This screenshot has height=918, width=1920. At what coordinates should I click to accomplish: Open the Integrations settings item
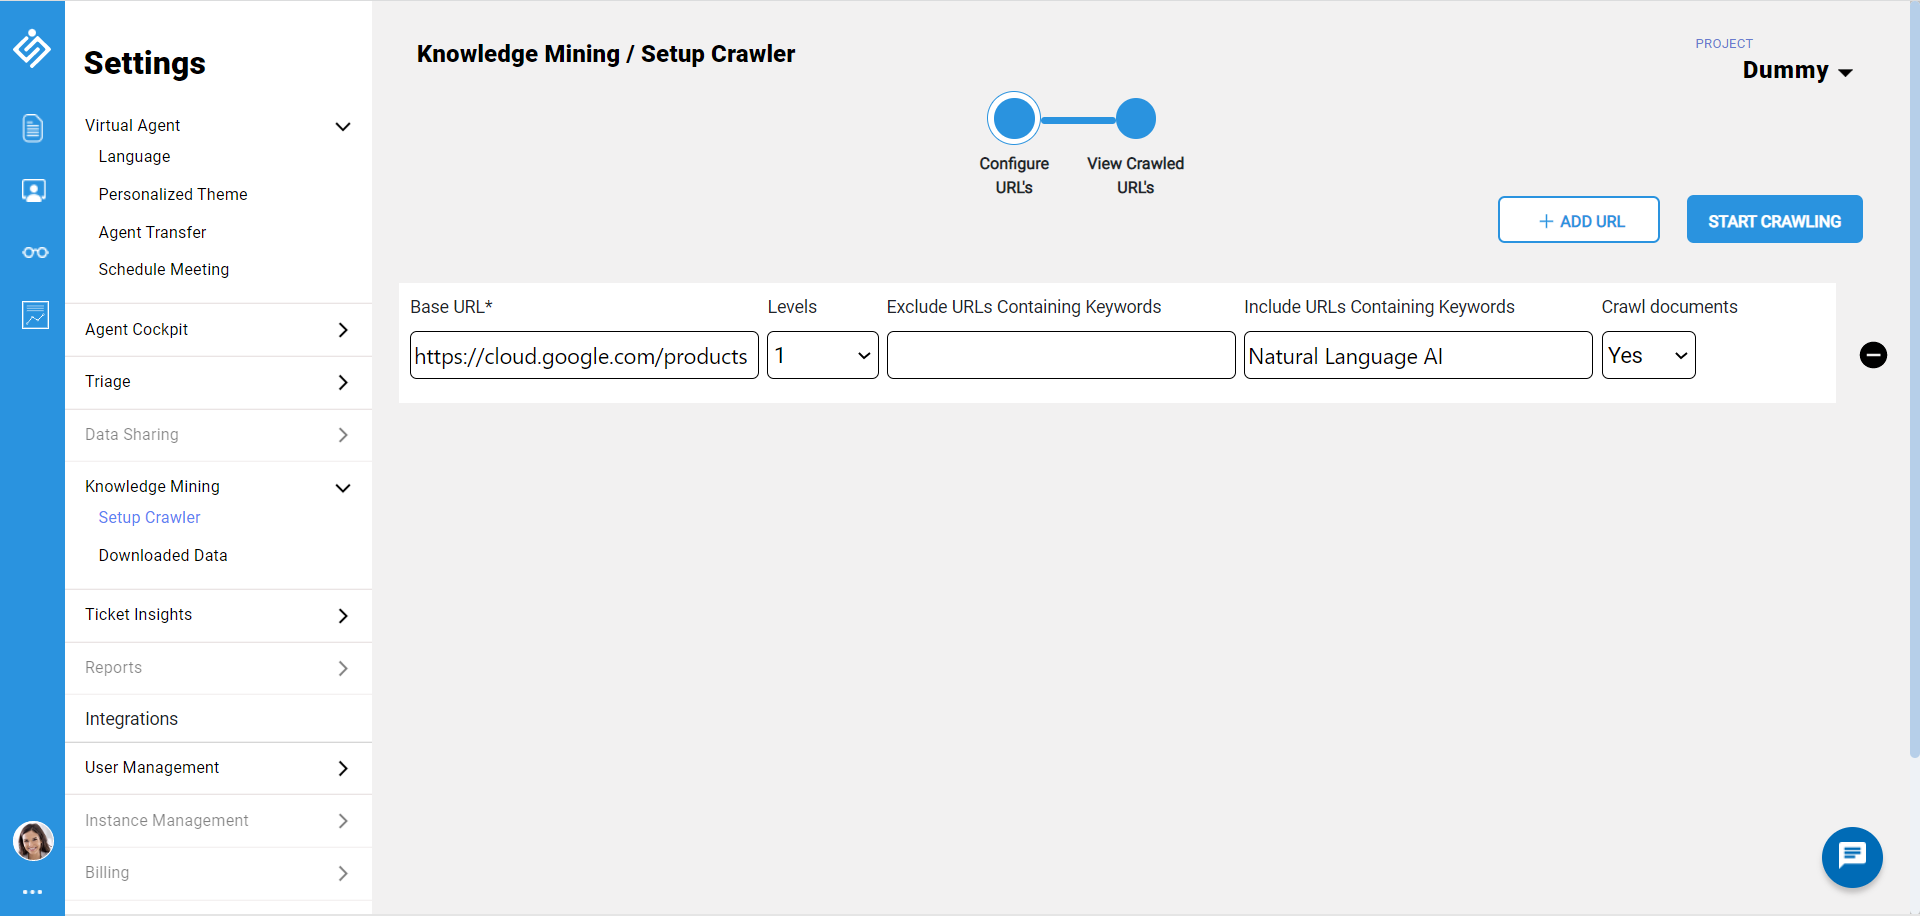click(132, 719)
